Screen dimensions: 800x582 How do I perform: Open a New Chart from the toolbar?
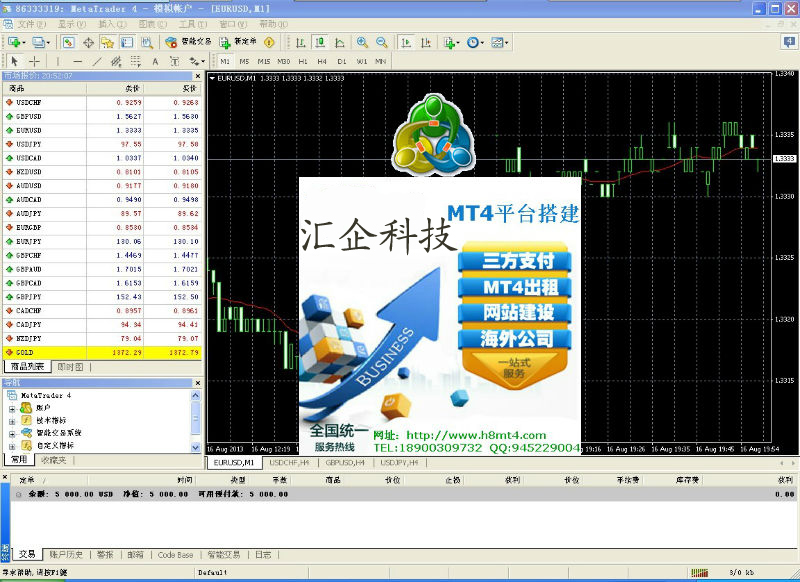(14, 42)
